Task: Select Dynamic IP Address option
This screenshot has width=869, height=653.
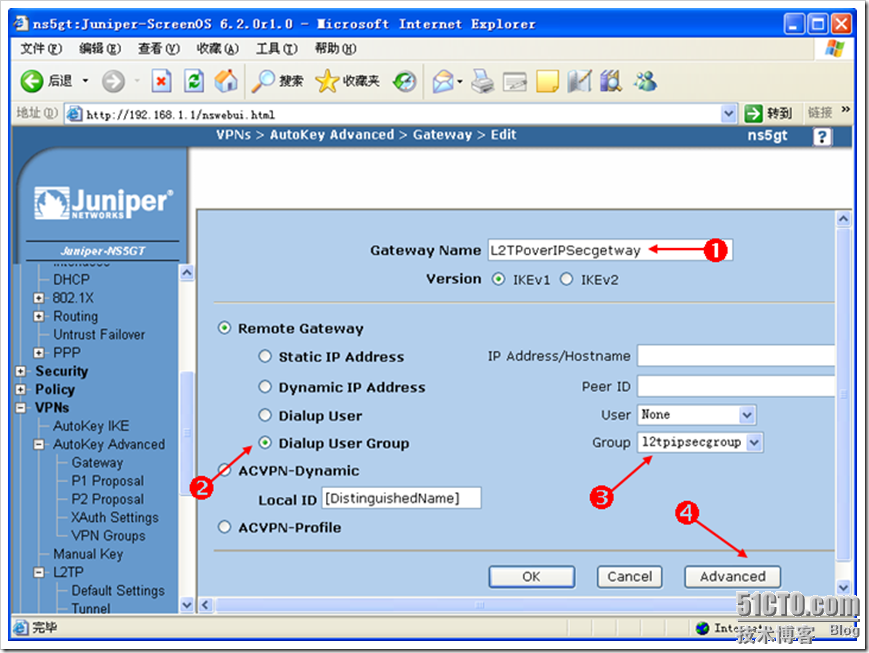Action: 265,386
